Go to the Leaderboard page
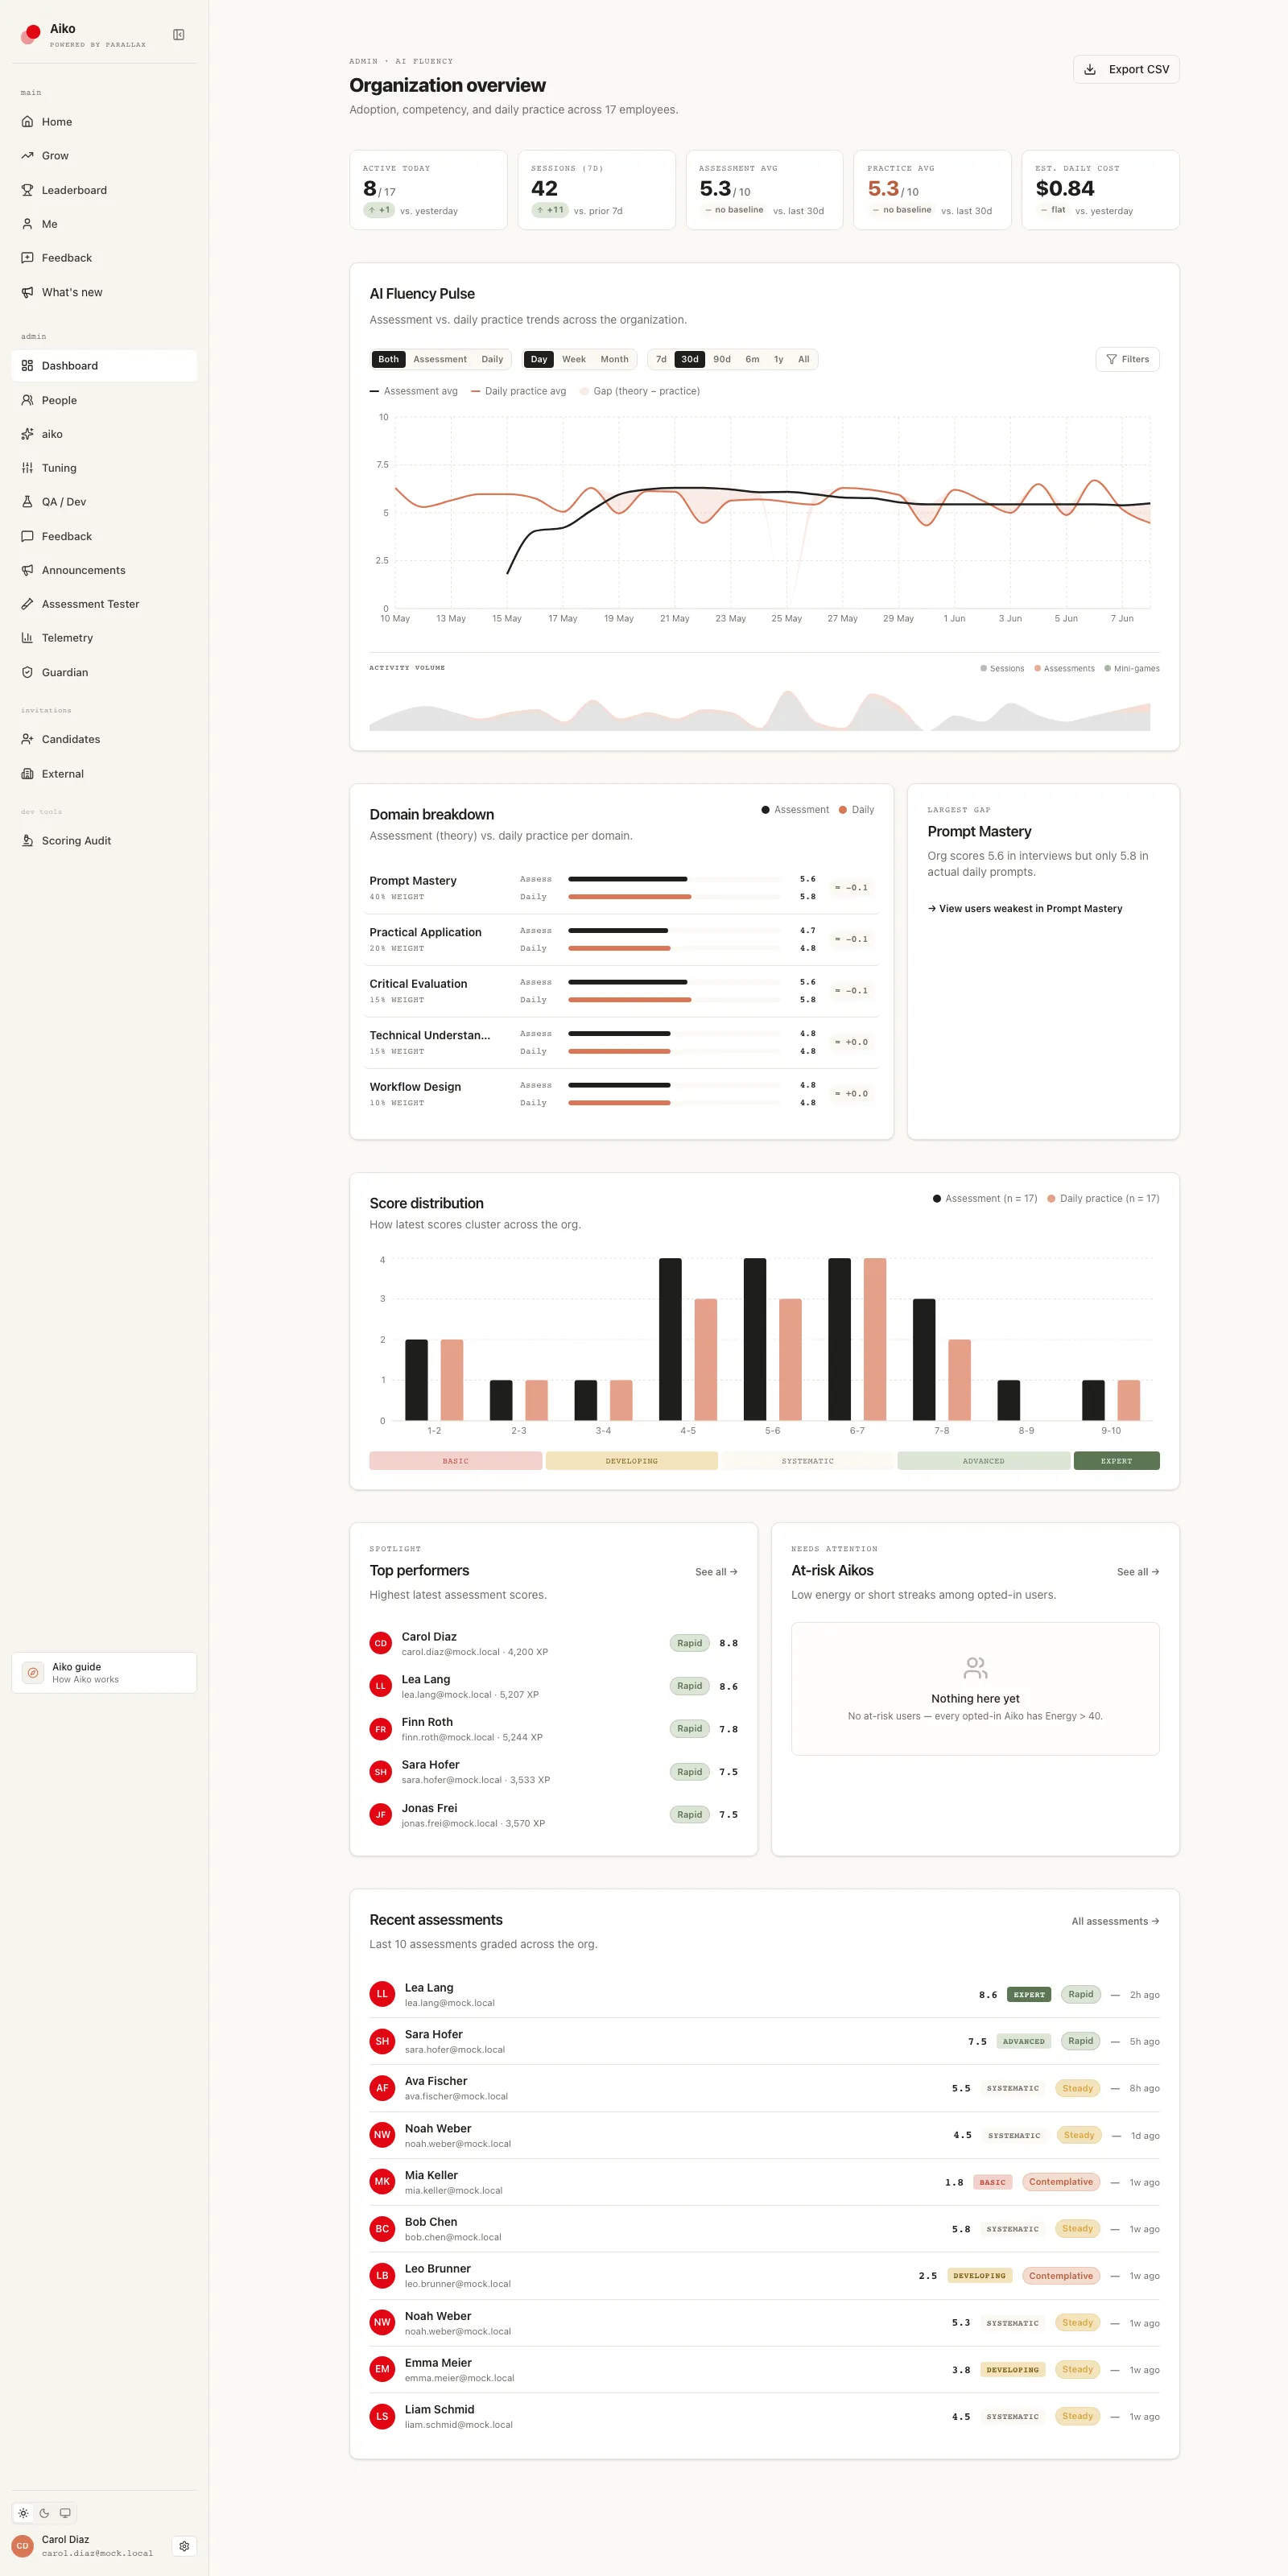The width and height of the screenshot is (1288, 2576). click(x=104, y=190)
